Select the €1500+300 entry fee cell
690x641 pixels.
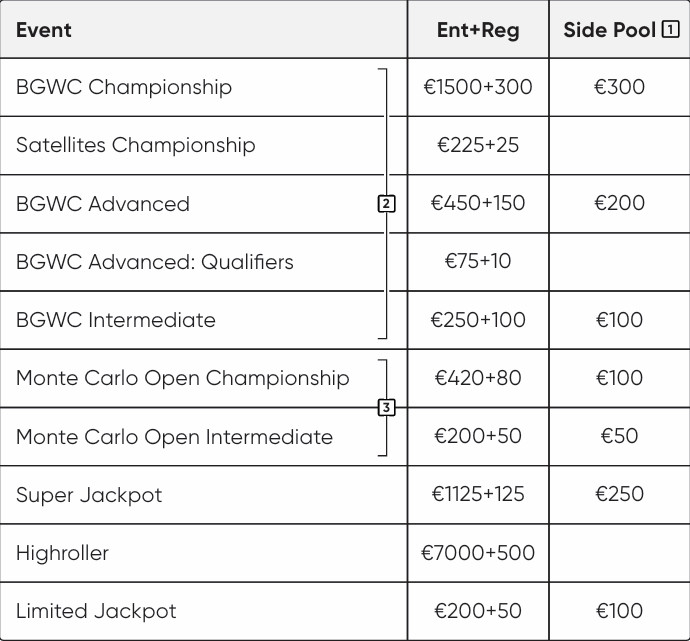click(x=478, y=87)
